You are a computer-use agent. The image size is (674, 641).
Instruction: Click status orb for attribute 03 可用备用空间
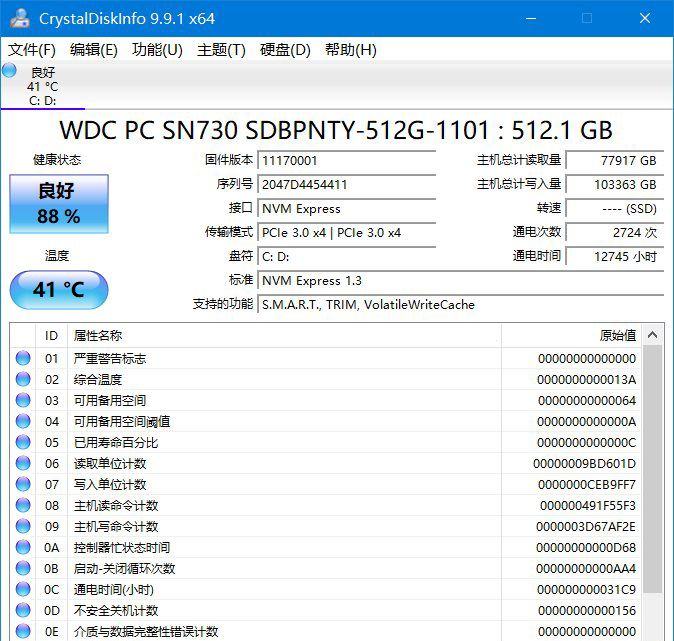pyautogui.click(x=23, y=400)
